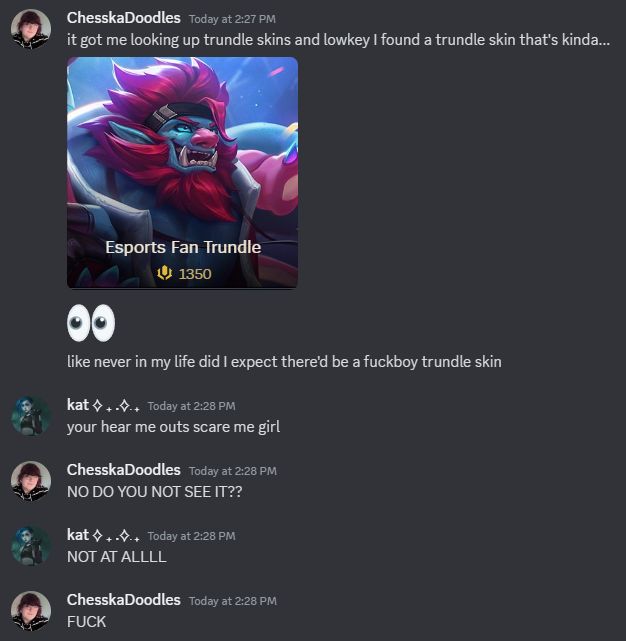Click the ChesskaDoodles username above "NO DO YOU NOT SEE IT??"
This screenshot has height=641, width=626.
pyautogui.click(x=123, y=470)
